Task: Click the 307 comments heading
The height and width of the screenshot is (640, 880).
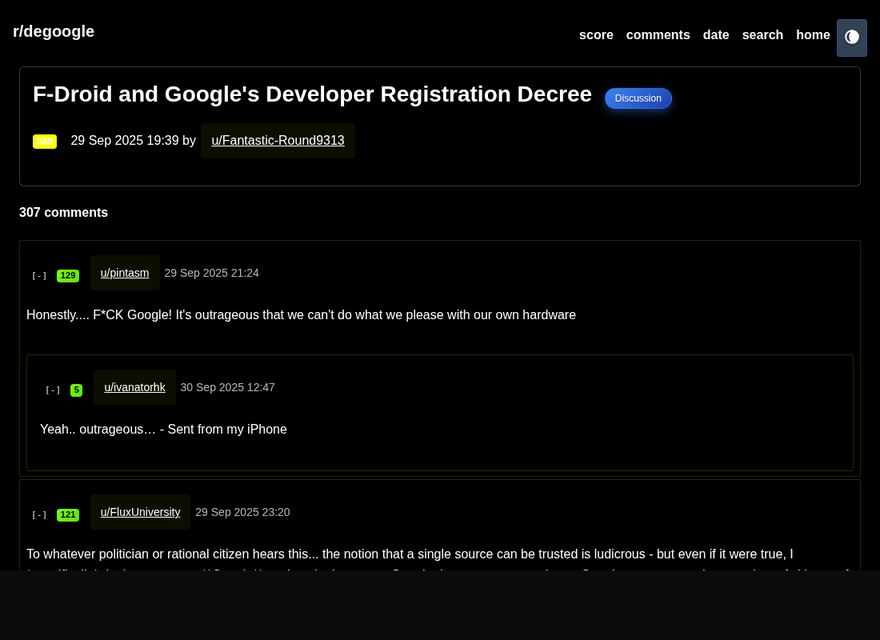Action: (63, 212)
